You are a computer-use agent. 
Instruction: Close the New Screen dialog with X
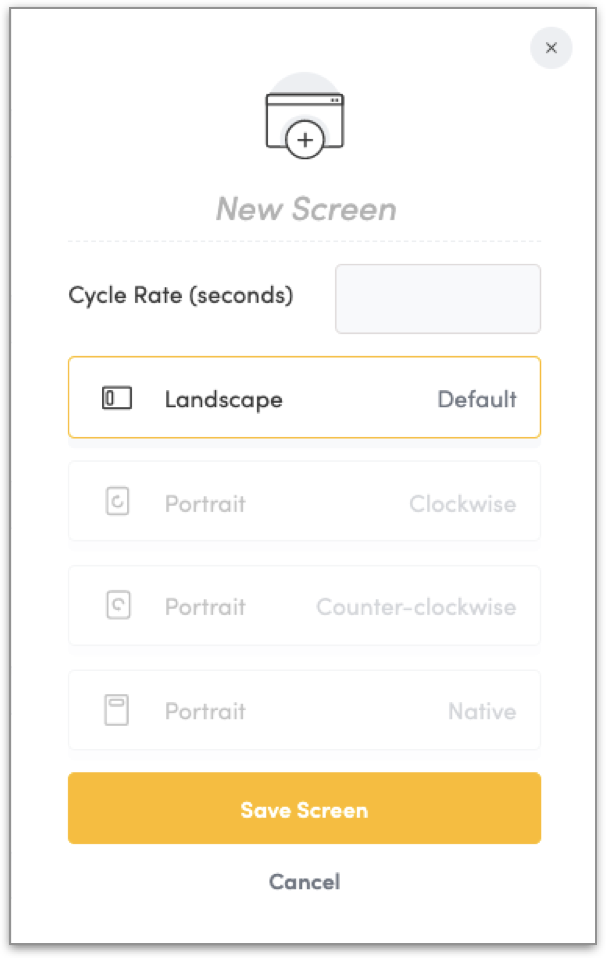(551, 48)
